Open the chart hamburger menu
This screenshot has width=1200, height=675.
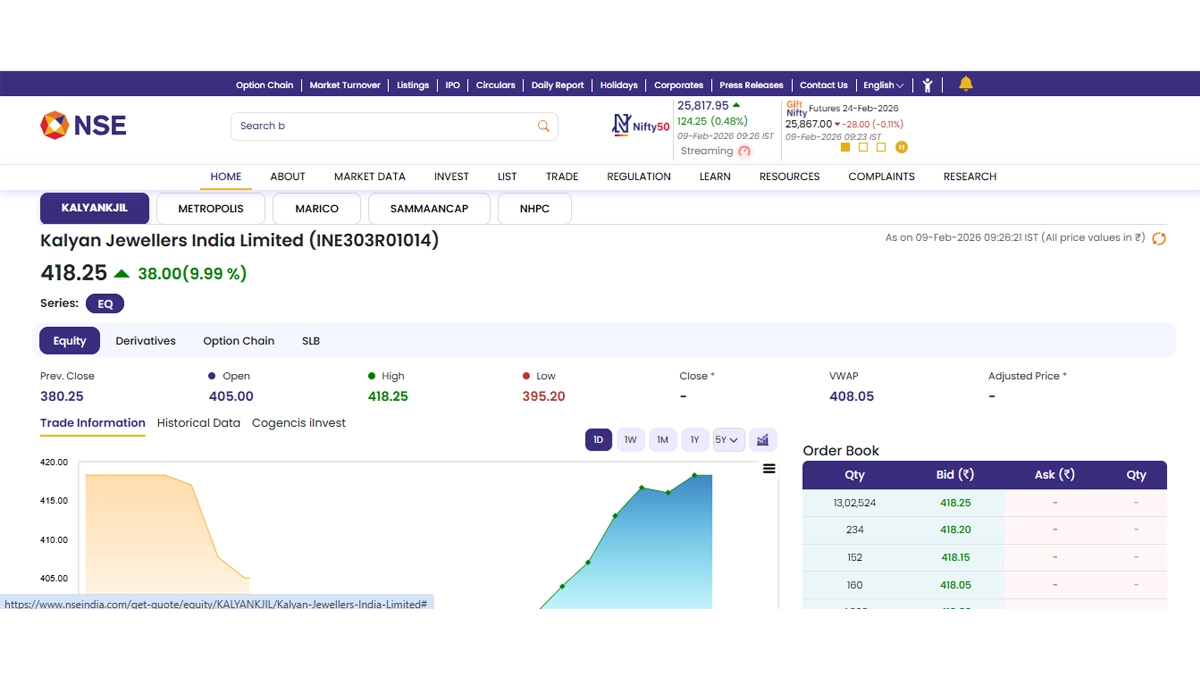click(769, 469)
